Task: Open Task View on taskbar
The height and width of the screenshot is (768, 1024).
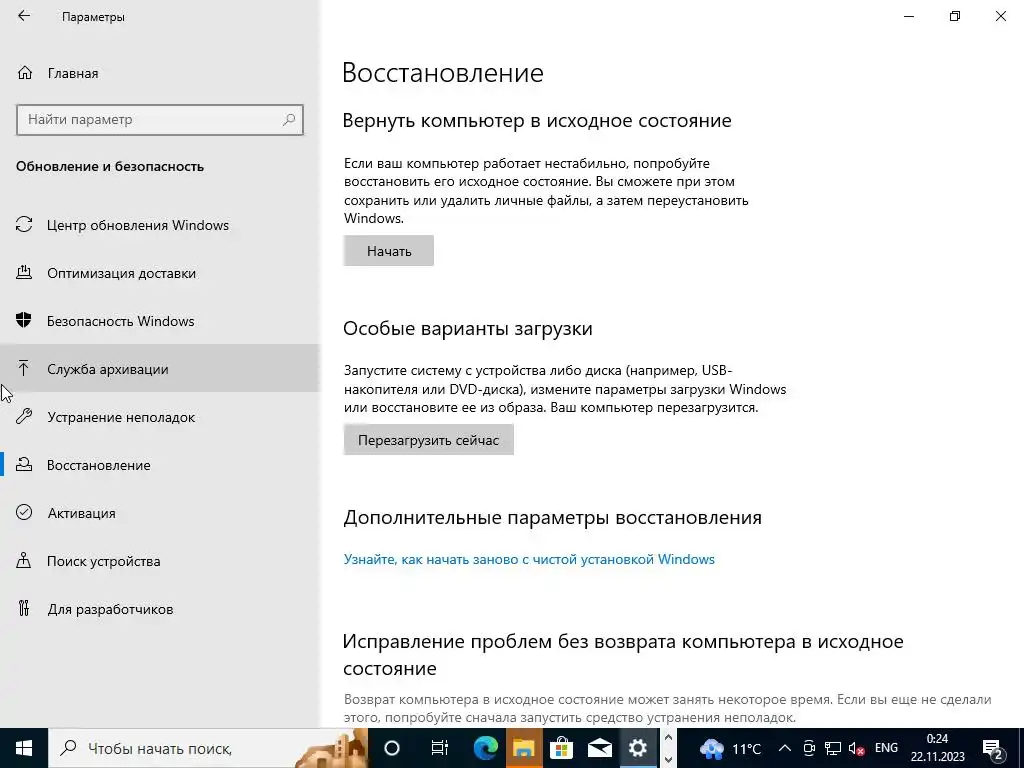Action: (440, 748)
